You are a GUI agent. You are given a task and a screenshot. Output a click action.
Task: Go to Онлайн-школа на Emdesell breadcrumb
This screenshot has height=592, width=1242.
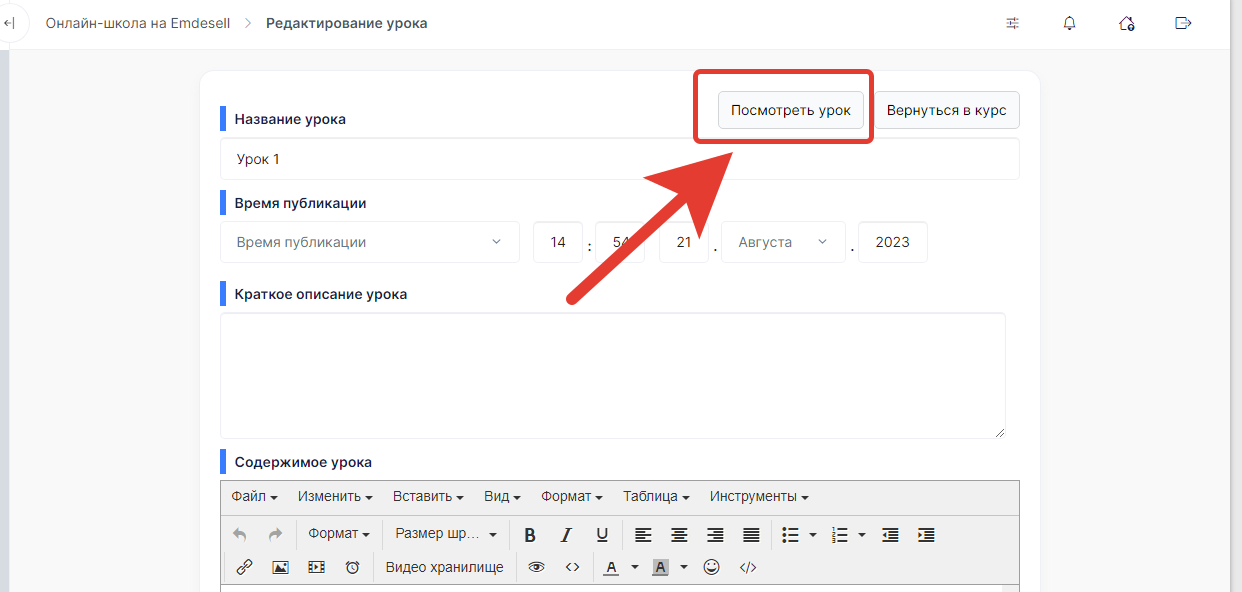click(x=137, y=23)
